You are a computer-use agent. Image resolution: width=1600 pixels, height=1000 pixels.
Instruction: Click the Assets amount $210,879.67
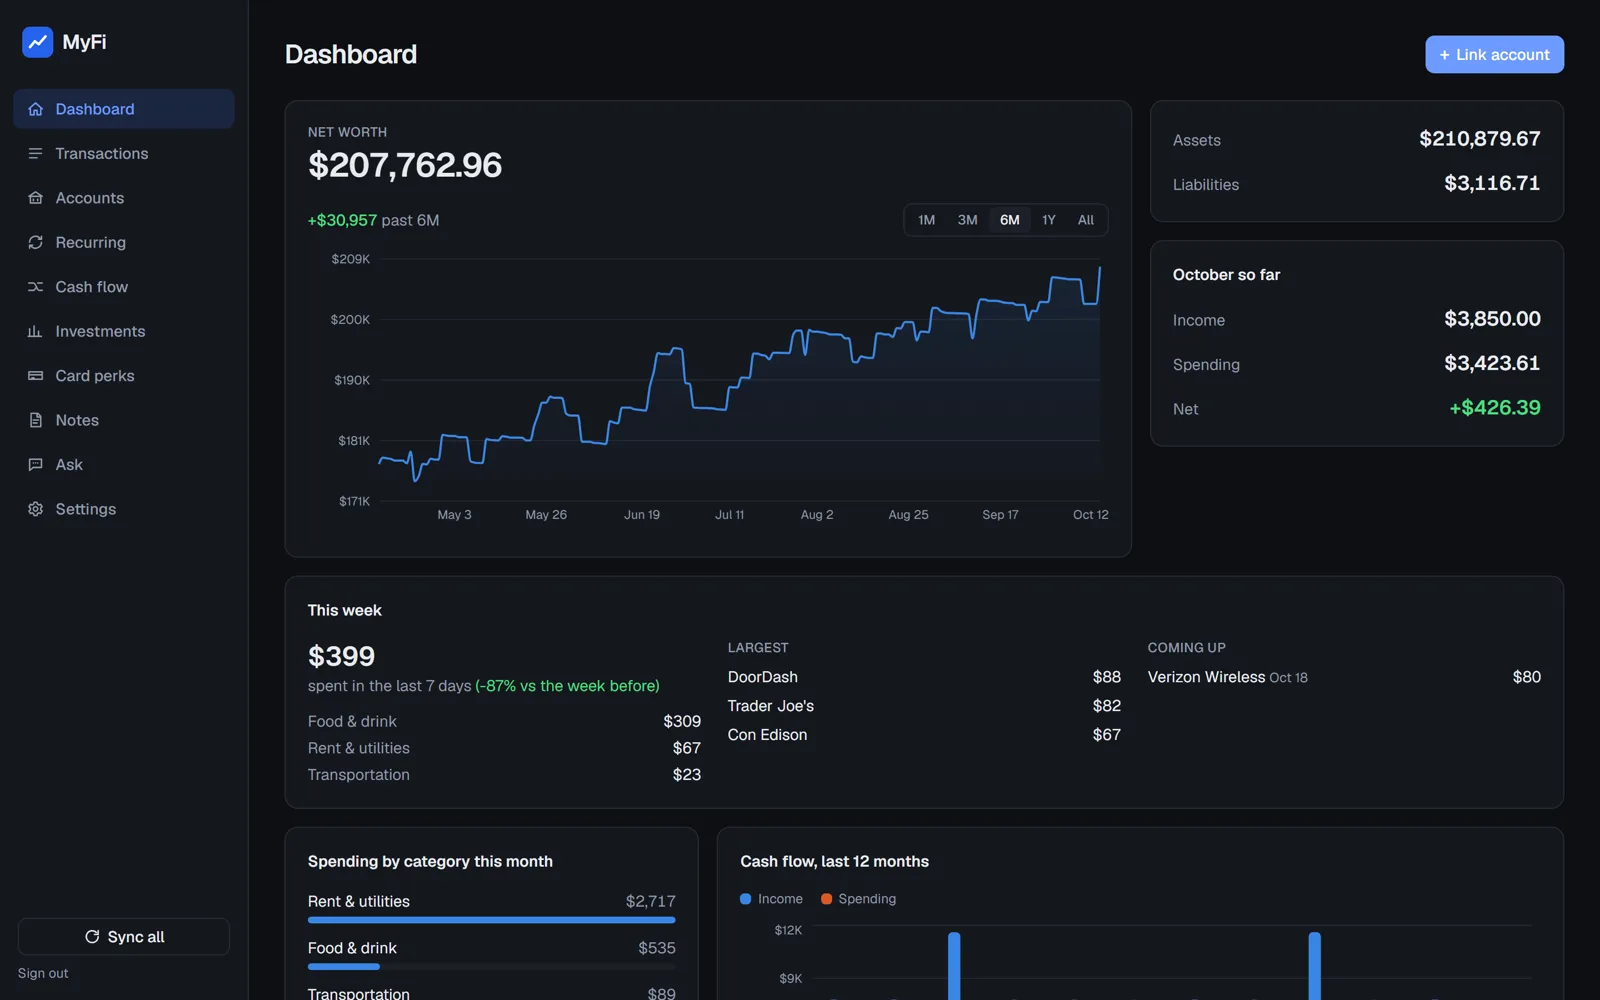click(x=1480, y=139)
